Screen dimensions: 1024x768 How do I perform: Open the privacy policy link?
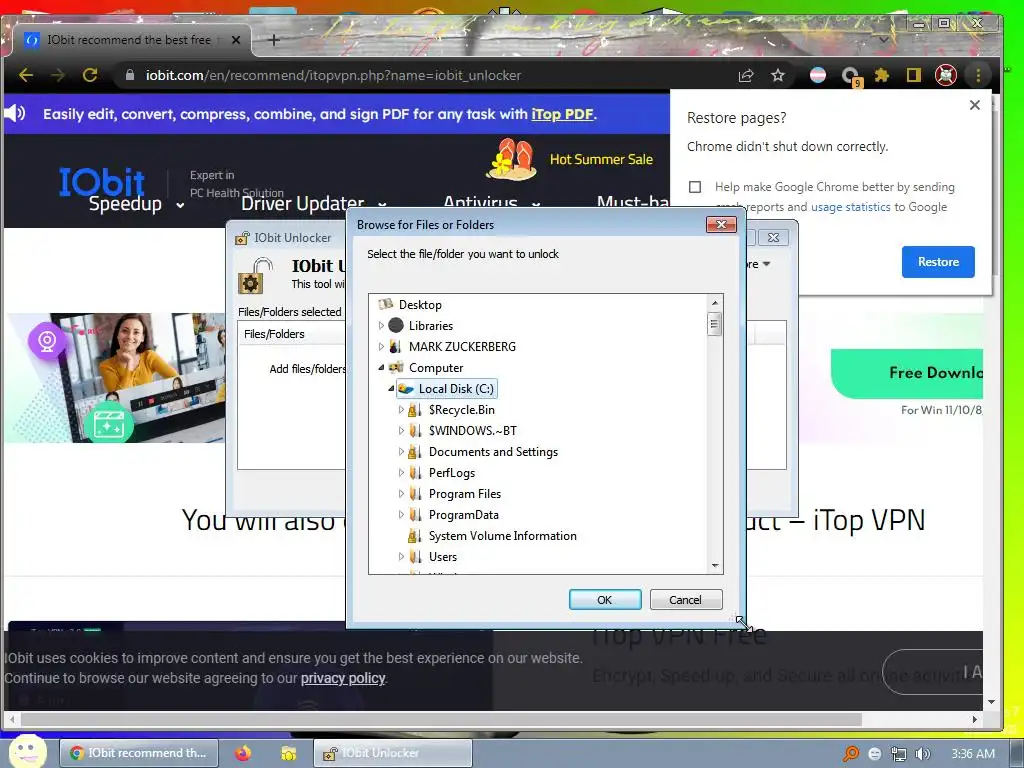(343, 678)
